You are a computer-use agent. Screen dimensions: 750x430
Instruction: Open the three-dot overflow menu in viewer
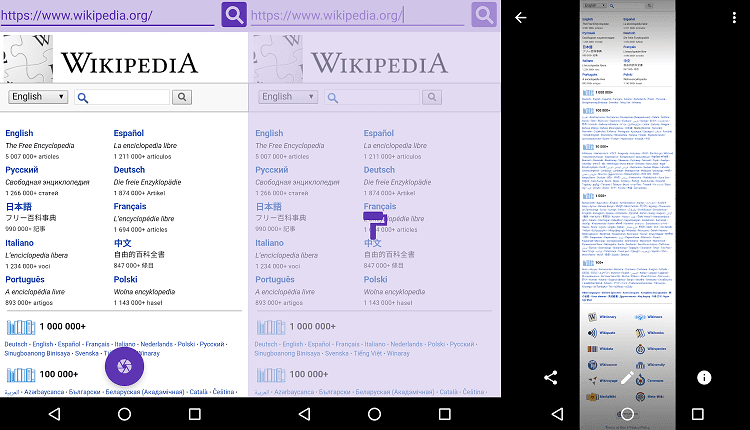[x=734, y=18]
